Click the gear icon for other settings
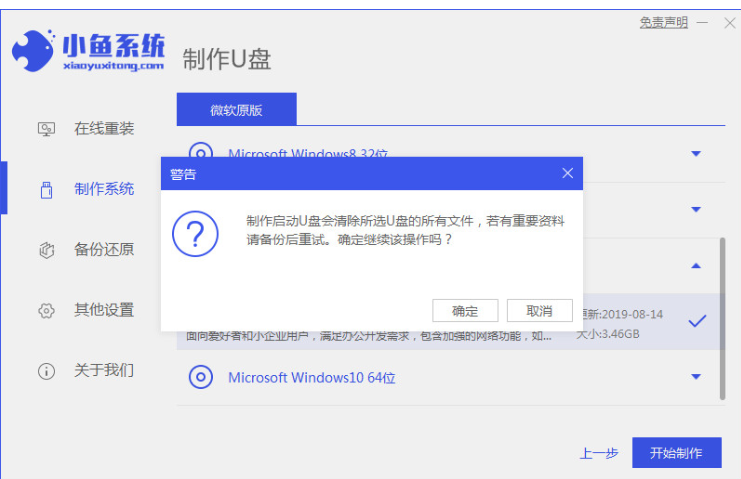 (x=46, y=311)
